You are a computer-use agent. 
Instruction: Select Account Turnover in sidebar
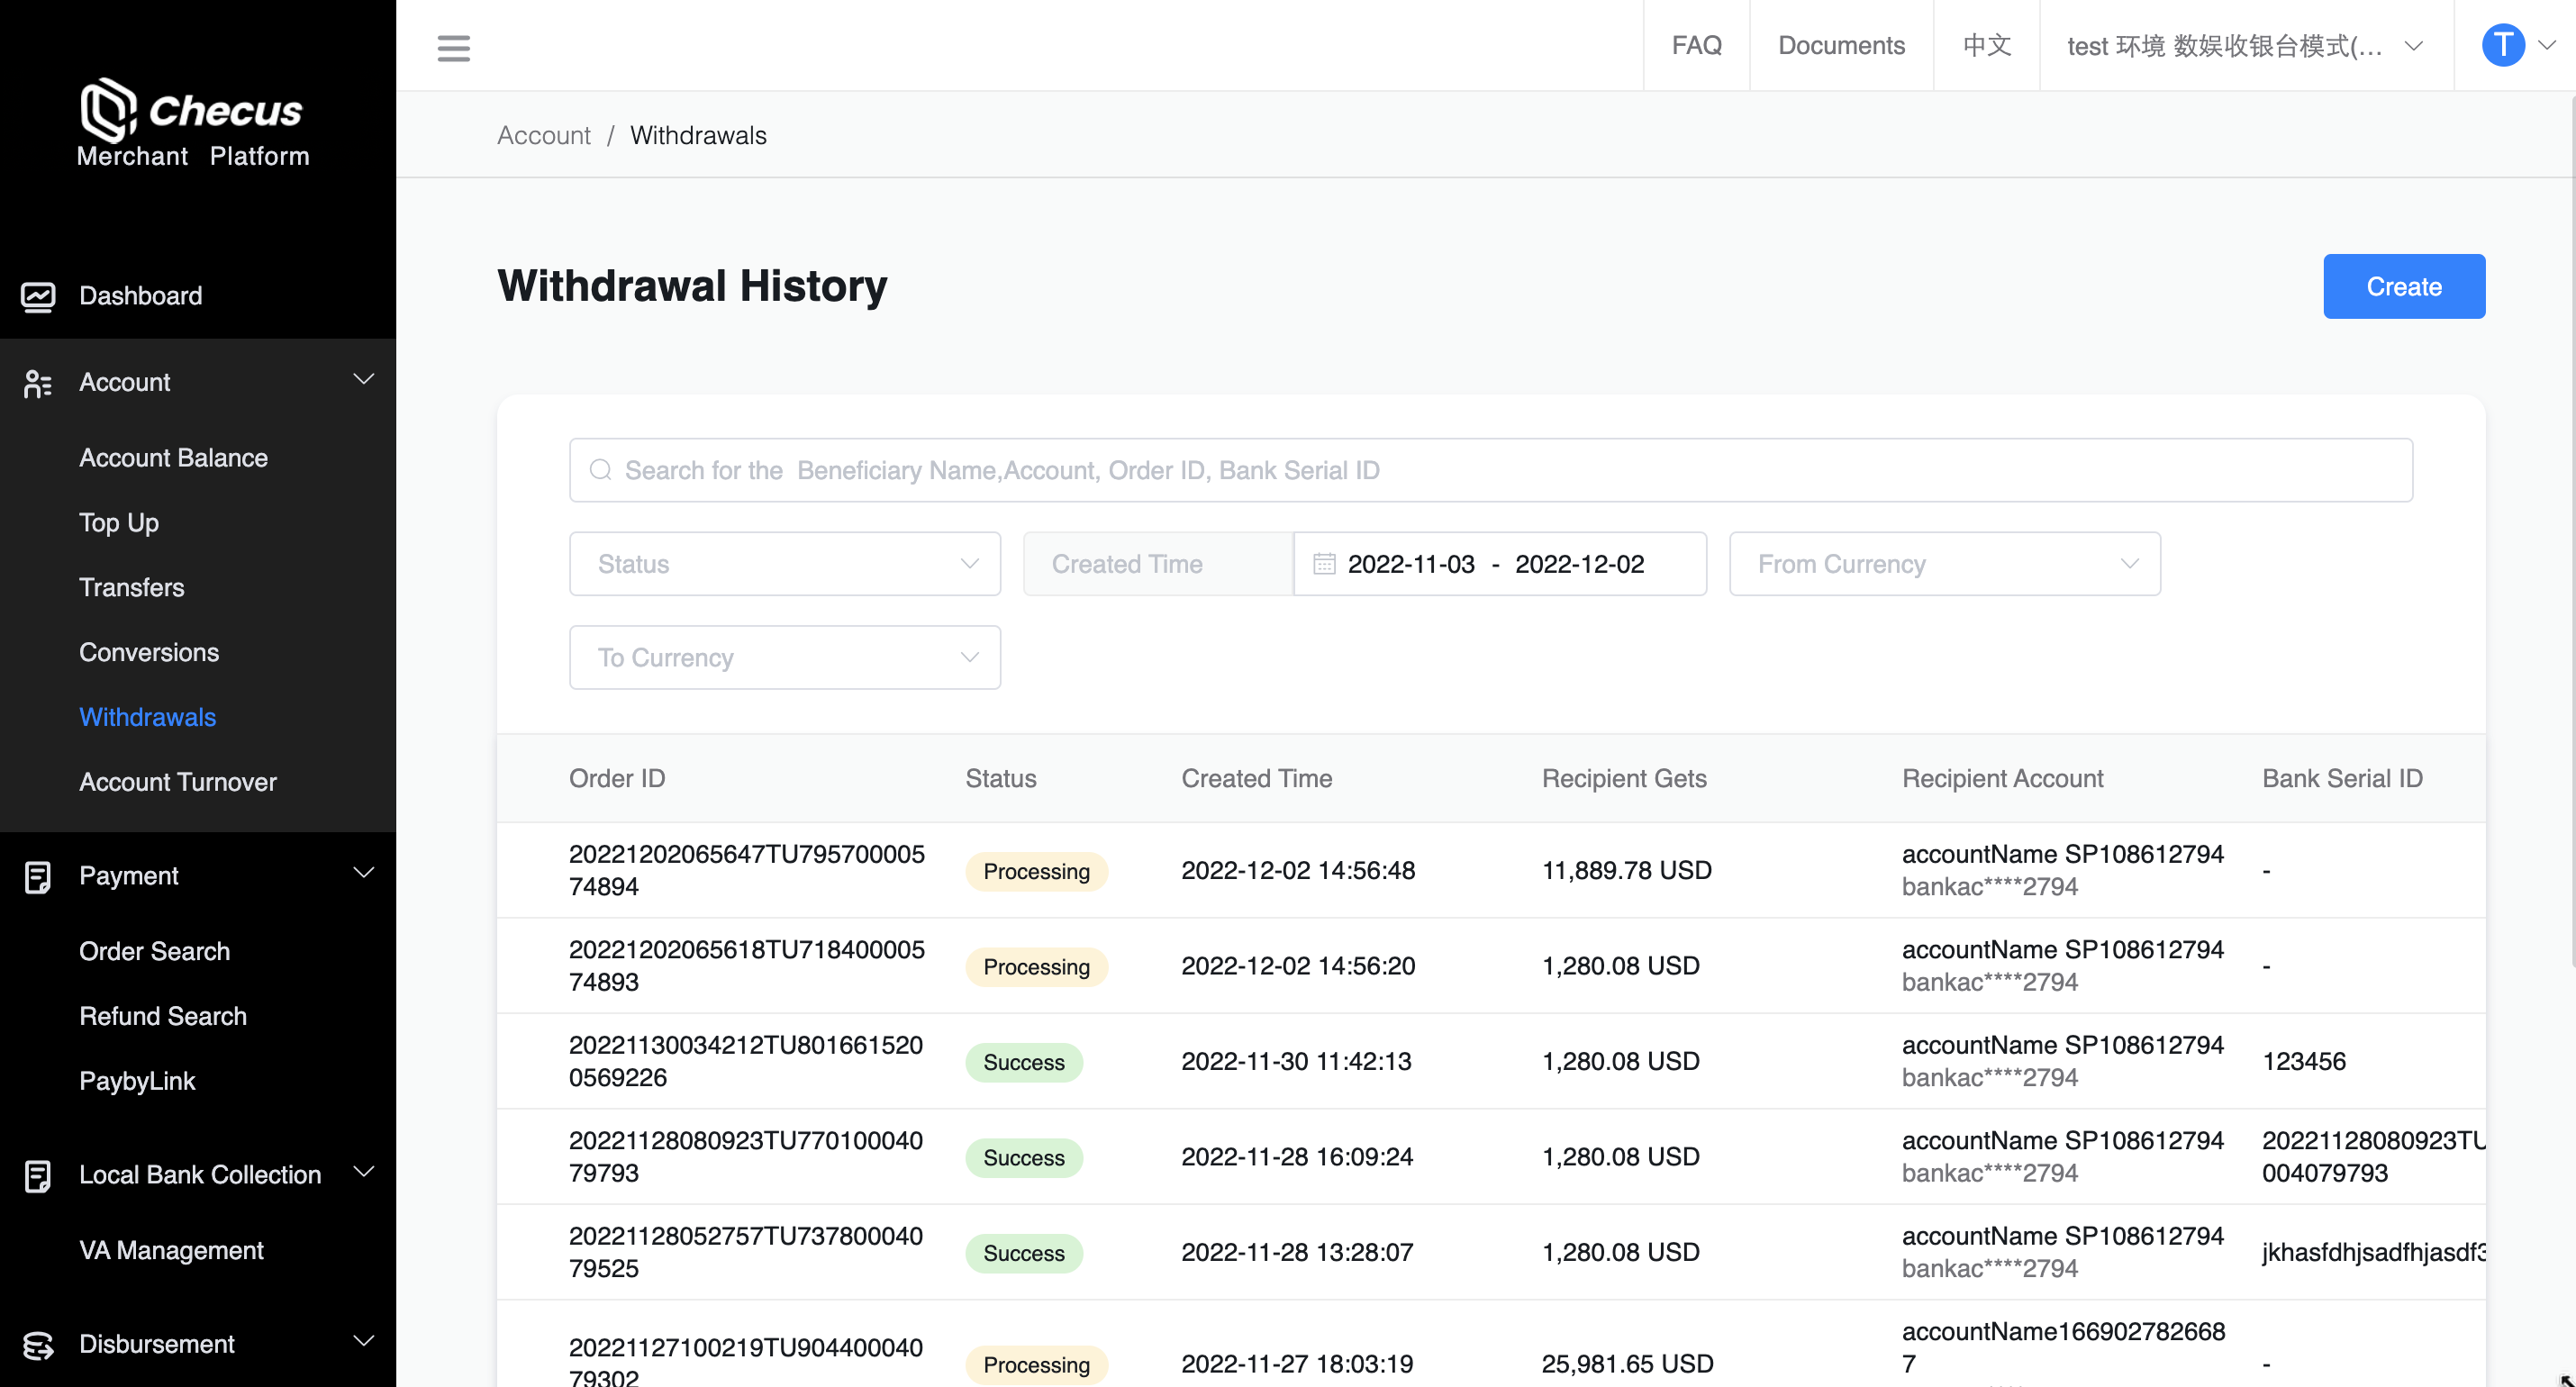tap(178, 782)
